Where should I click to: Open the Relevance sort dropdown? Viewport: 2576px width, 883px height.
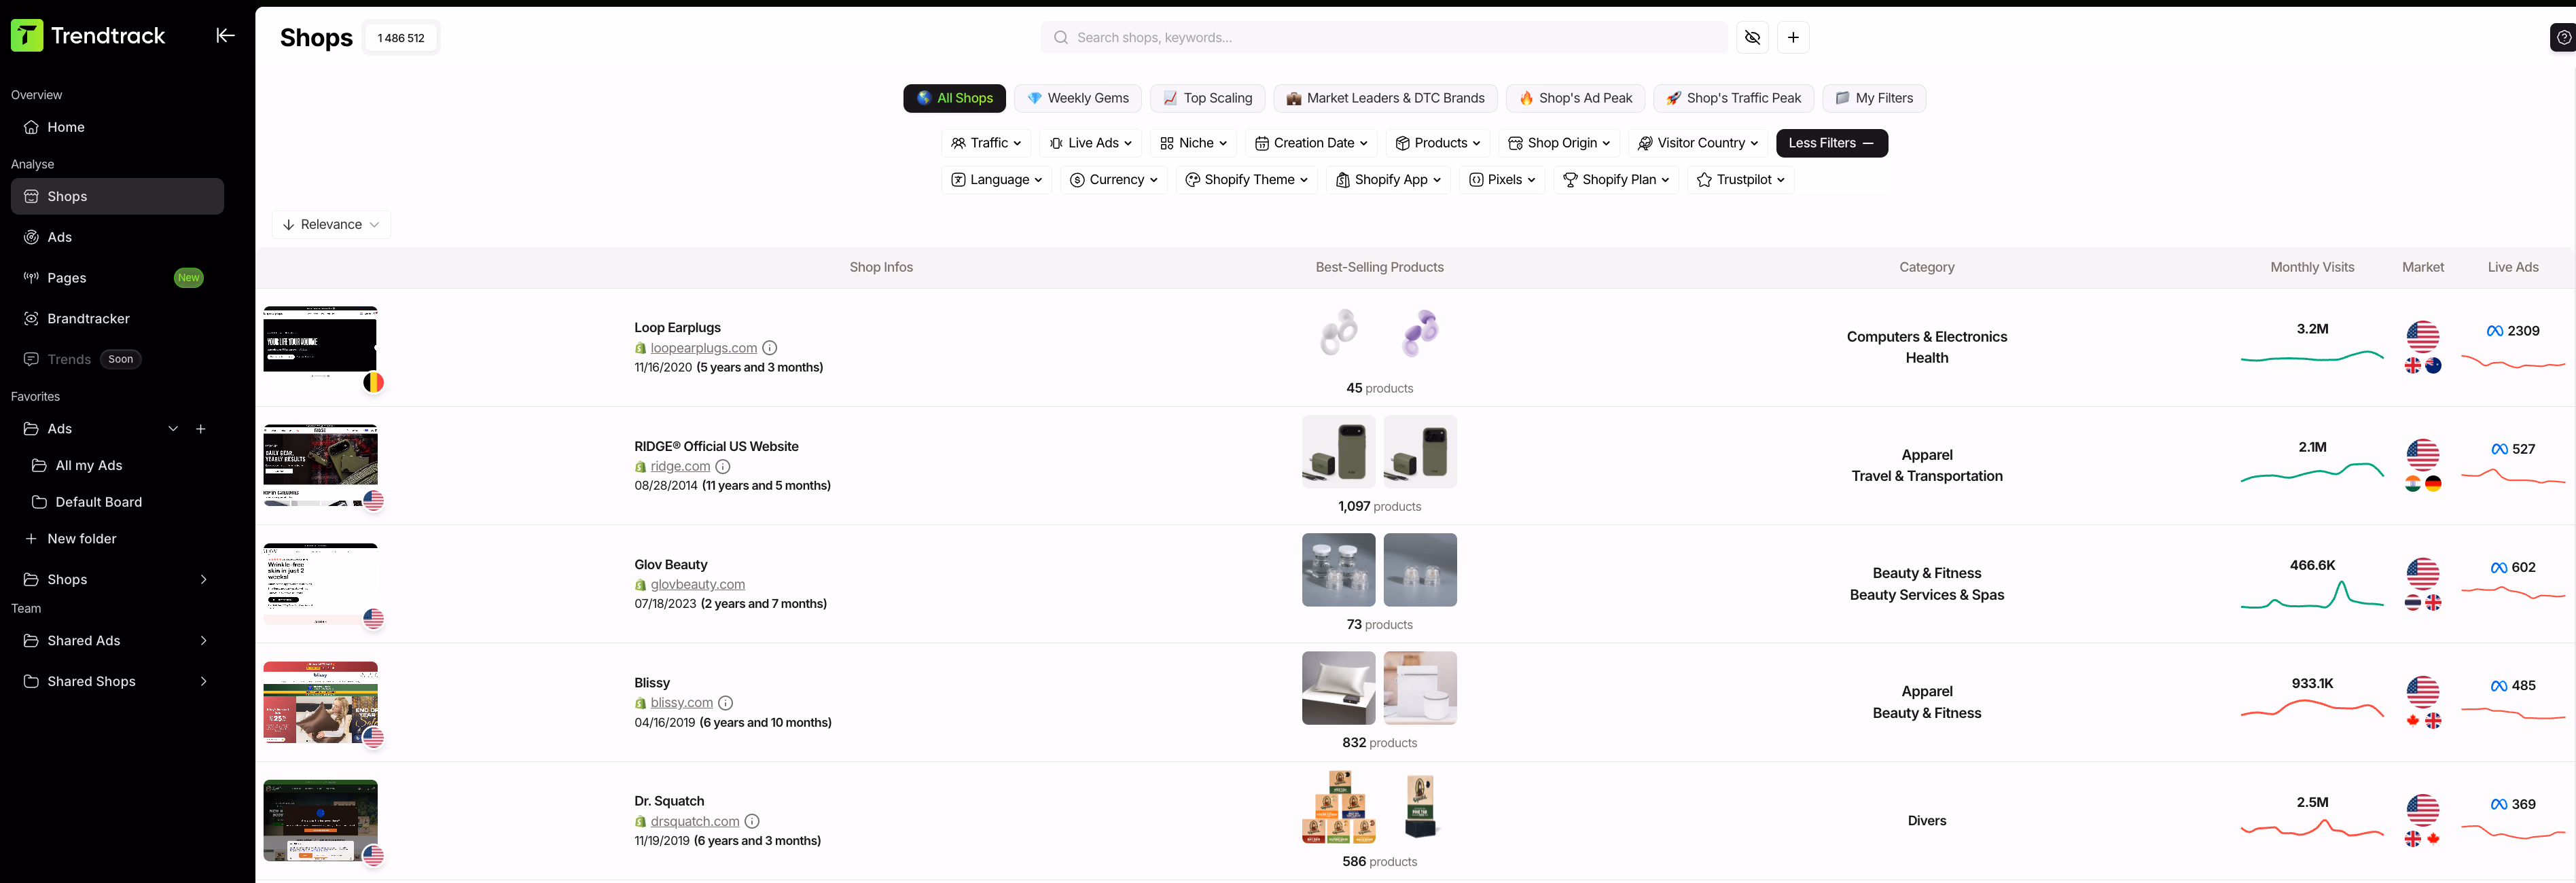coord(331,224)
